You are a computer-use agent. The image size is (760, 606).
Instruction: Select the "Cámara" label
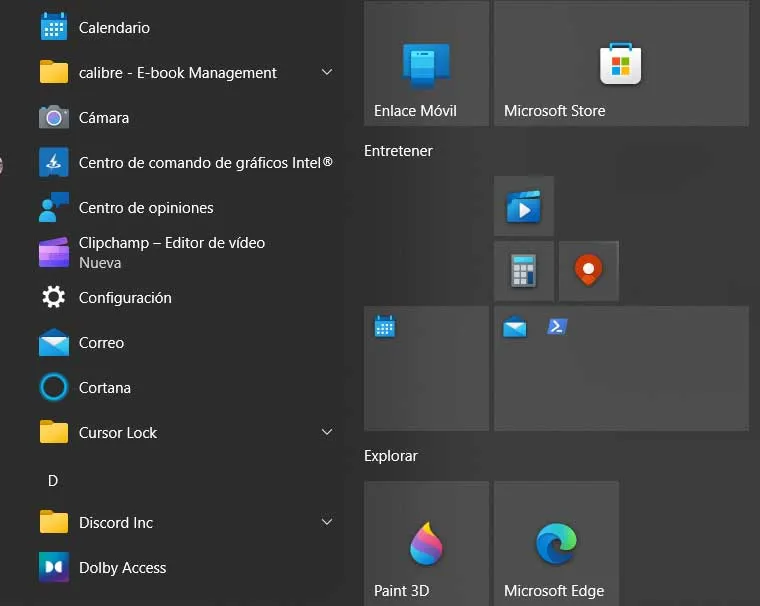coord(104,118)
